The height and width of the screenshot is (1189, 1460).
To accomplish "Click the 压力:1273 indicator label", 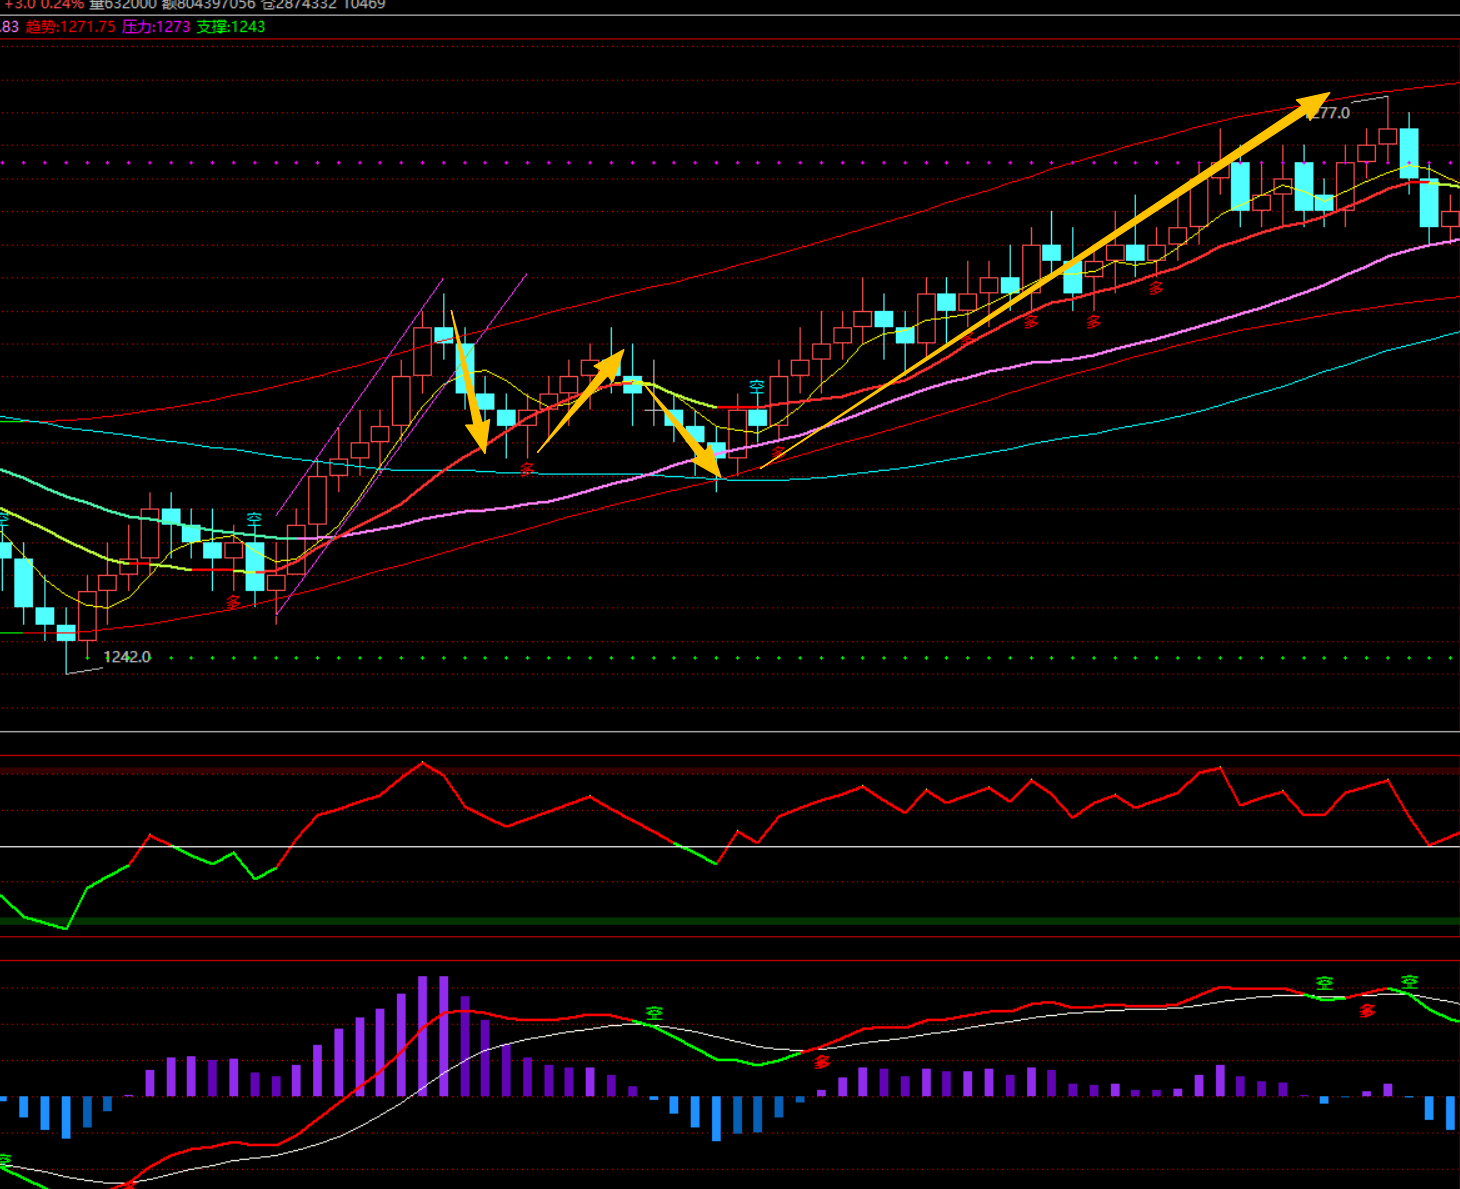I will [x=156, y=27].
